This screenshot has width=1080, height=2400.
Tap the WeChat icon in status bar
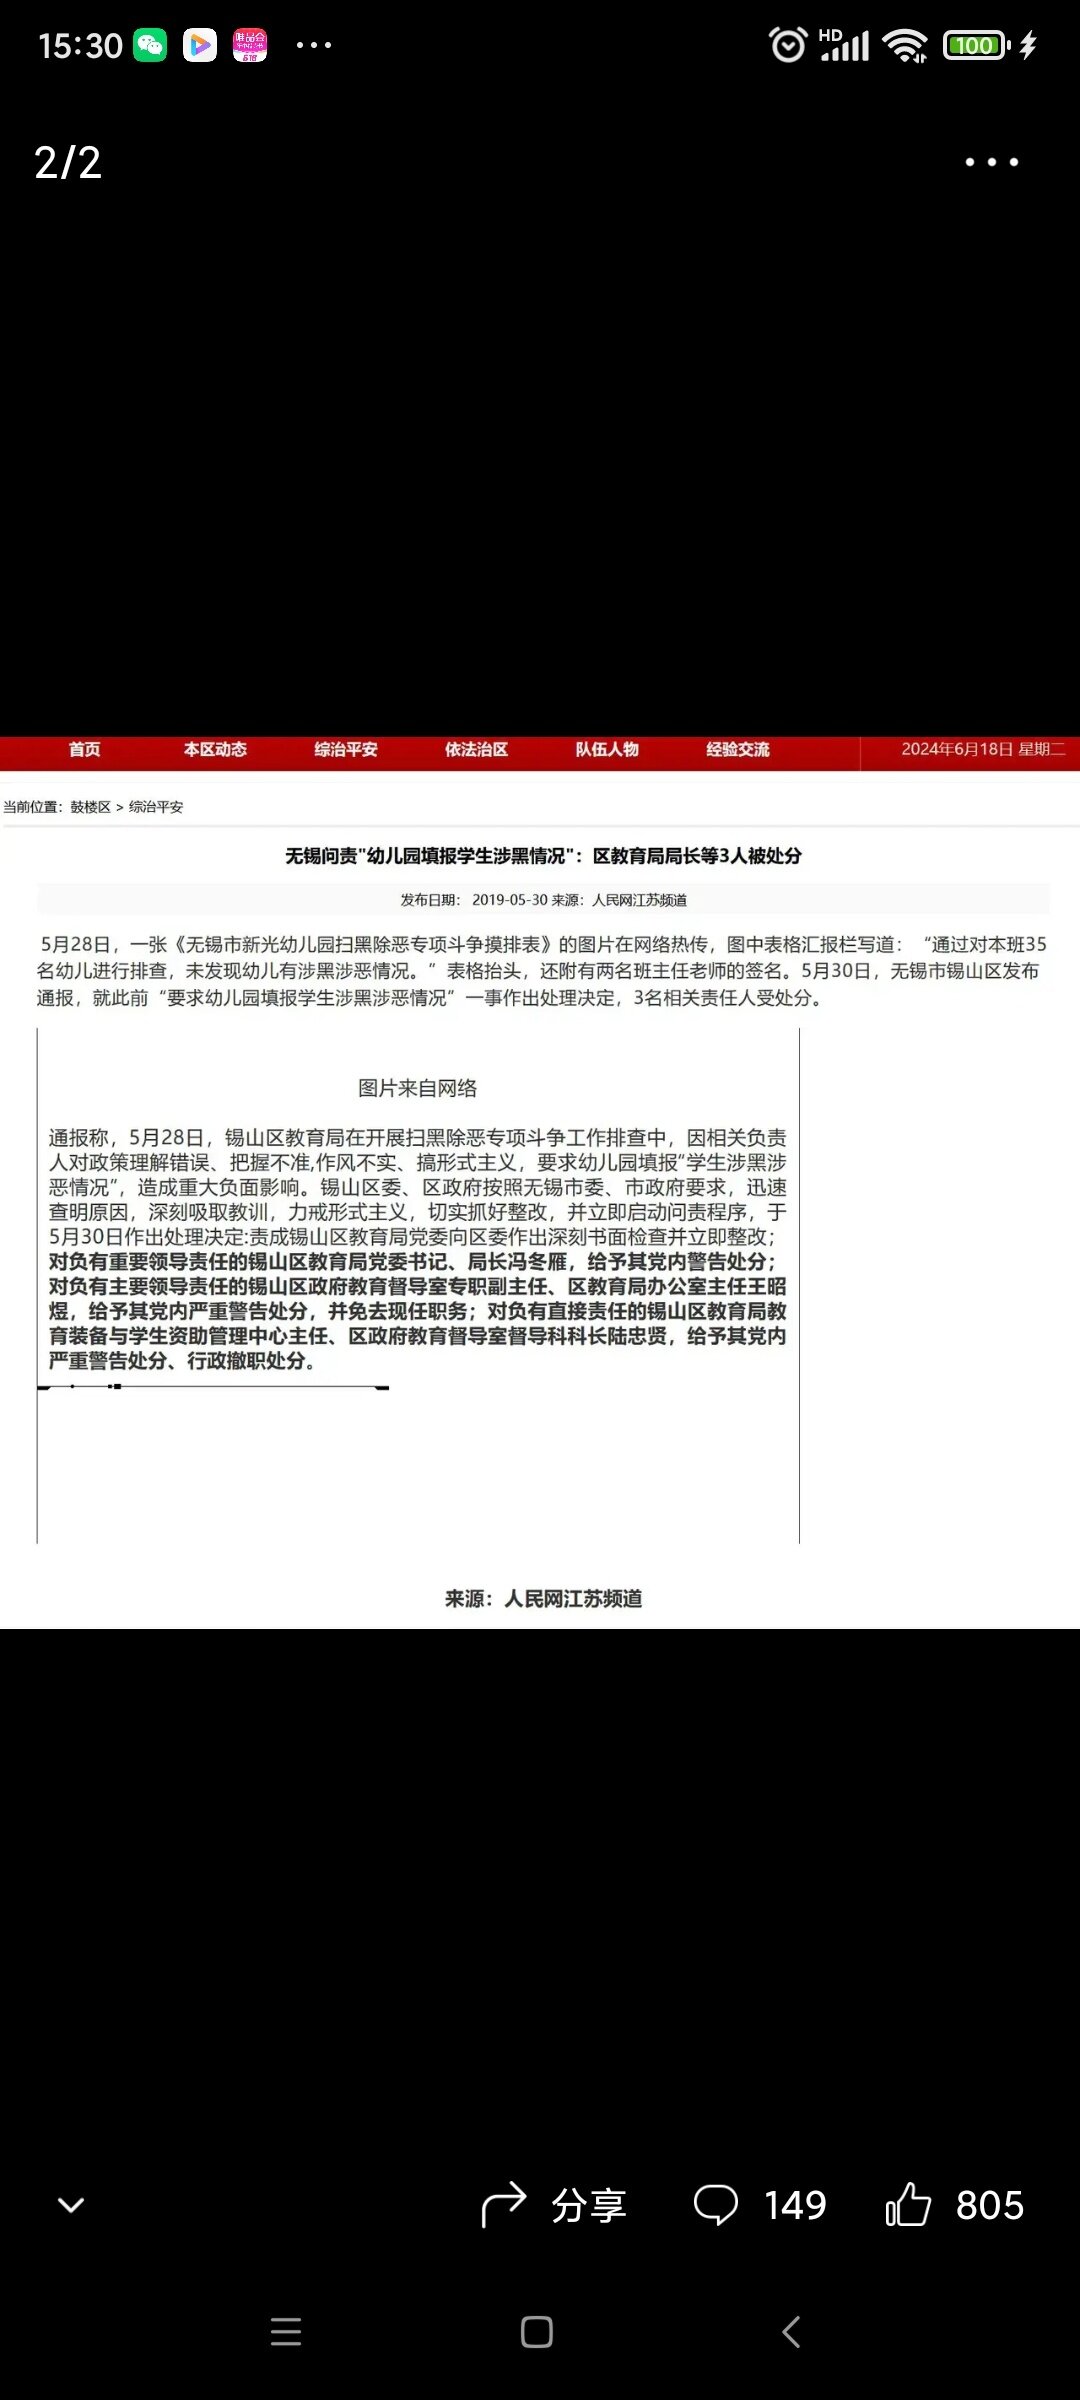[151, 45]
